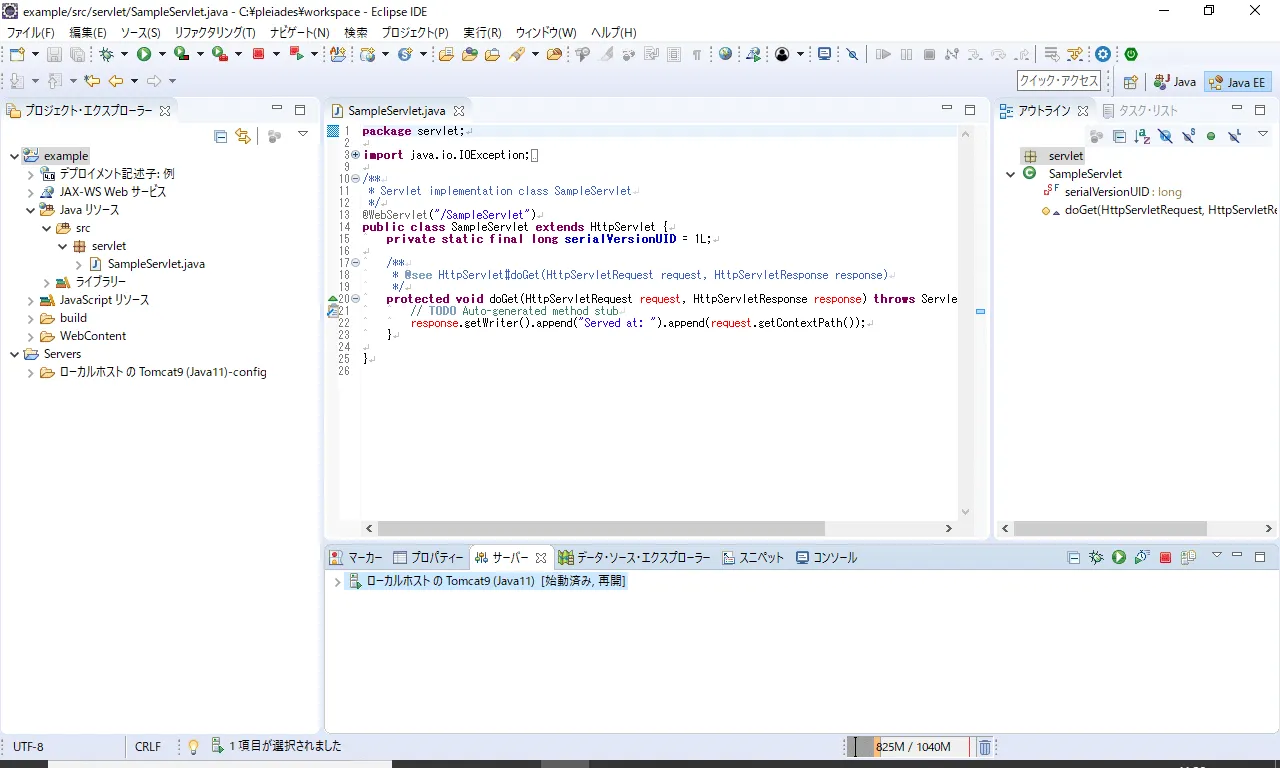Collapse all nodes in the Outline view
The width and height of the screenshot is (1280, 768).
(x=1120, y=136)
